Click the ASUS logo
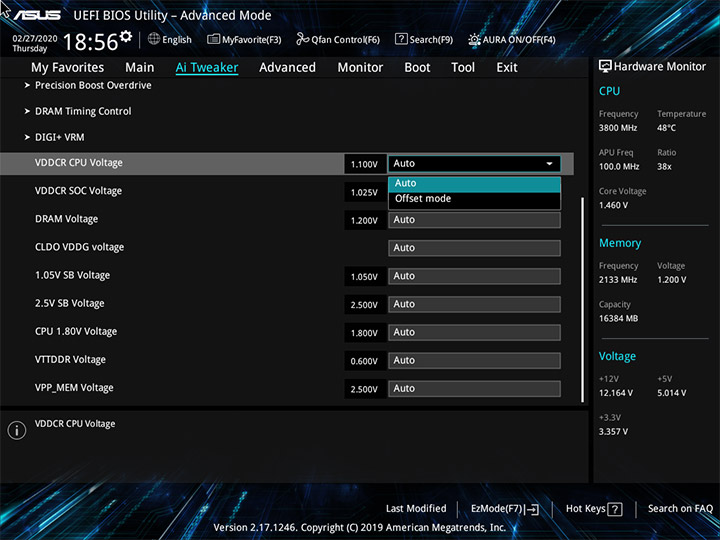The height and width of the screenshot is (540, 720). pyautogui.click(x=37, y=15)
